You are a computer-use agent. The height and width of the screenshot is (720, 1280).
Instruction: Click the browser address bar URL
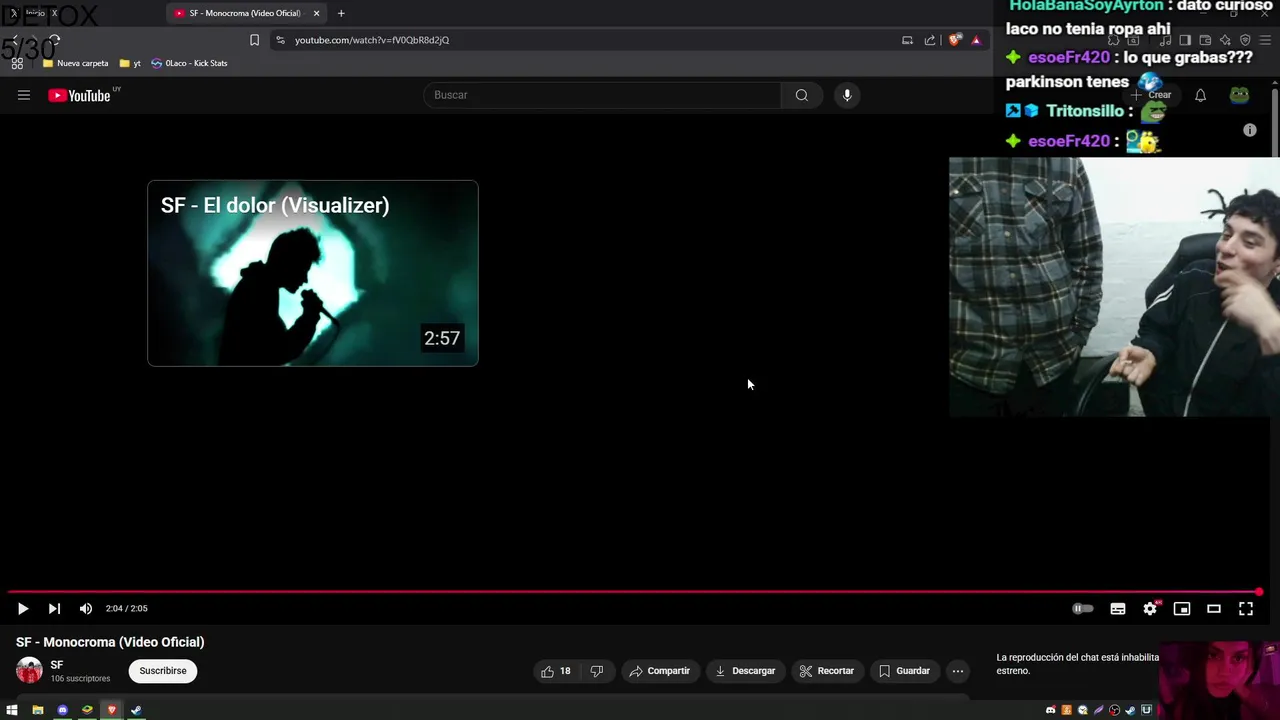click(x=372, y=40)
